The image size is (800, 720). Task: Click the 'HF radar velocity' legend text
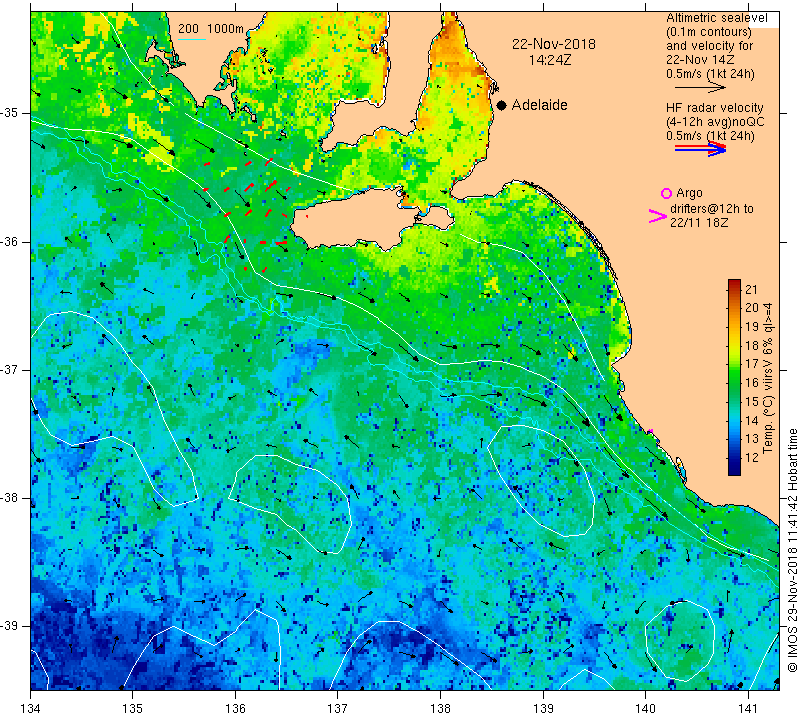tap(714, 108)
